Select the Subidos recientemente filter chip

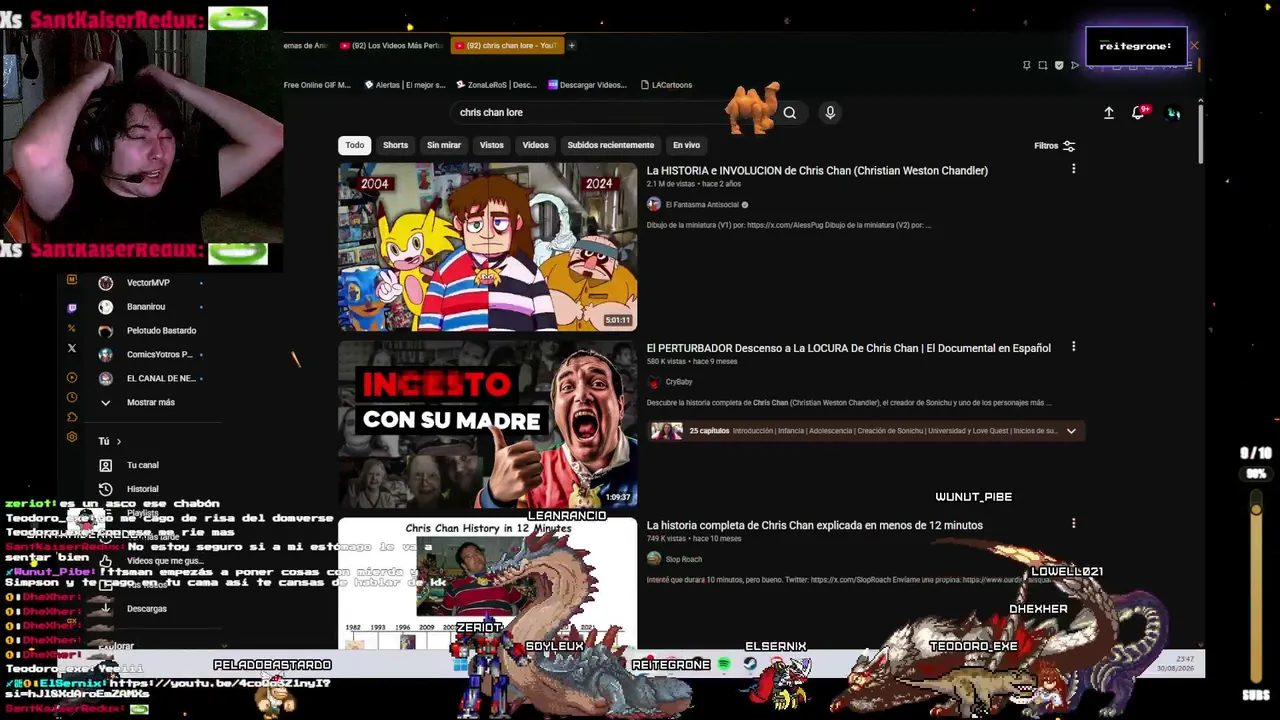coord(611,145)
